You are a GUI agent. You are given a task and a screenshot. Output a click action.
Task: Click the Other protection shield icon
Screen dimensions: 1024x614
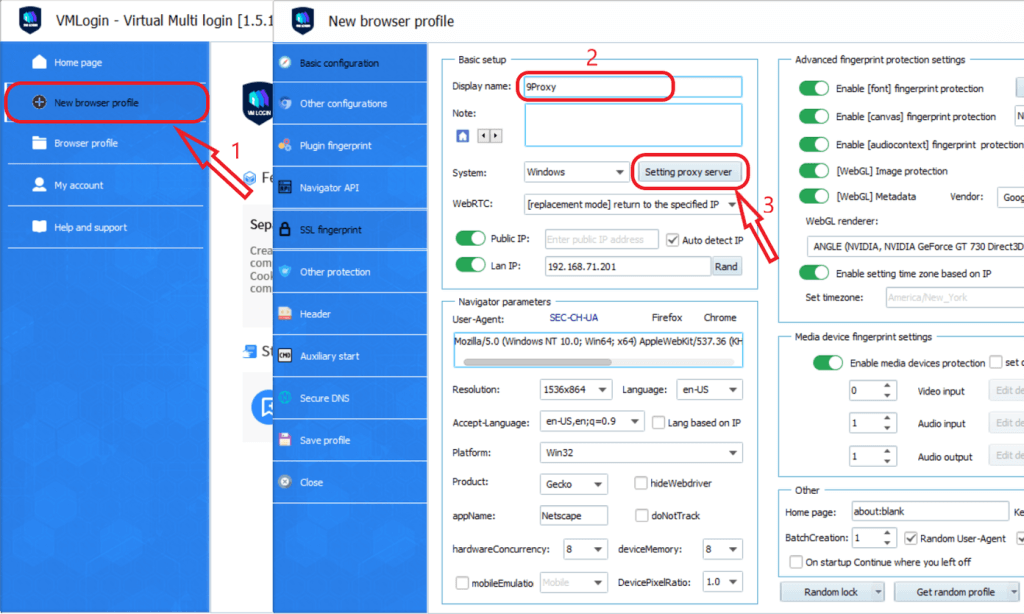[x=285, y=271]
